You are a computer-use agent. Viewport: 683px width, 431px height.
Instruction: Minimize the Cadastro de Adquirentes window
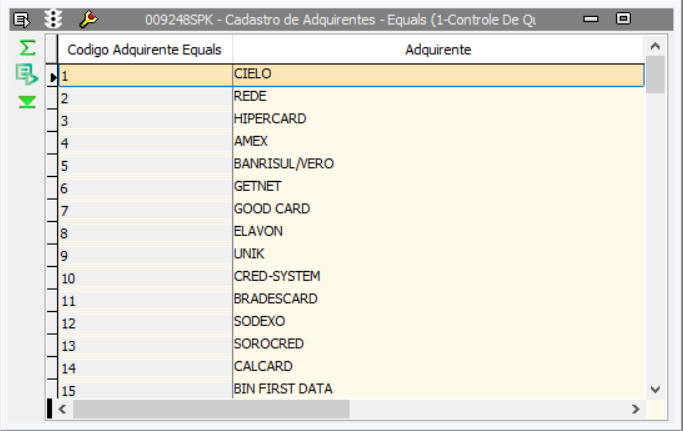[x=591, y=19]
